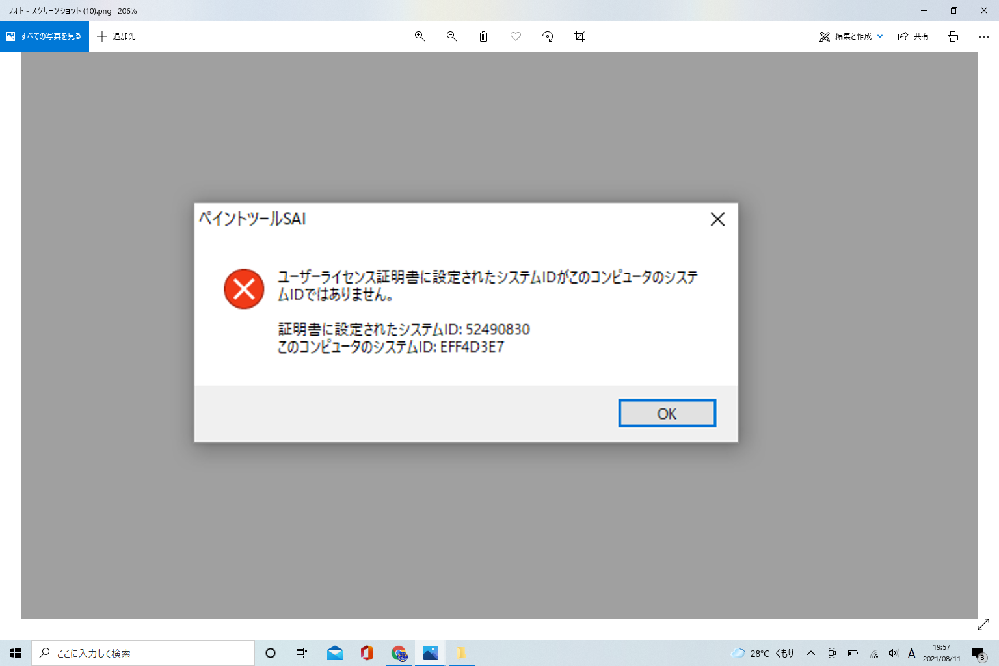Open network Wi-Fi tray icon

(x=873, y=653)
